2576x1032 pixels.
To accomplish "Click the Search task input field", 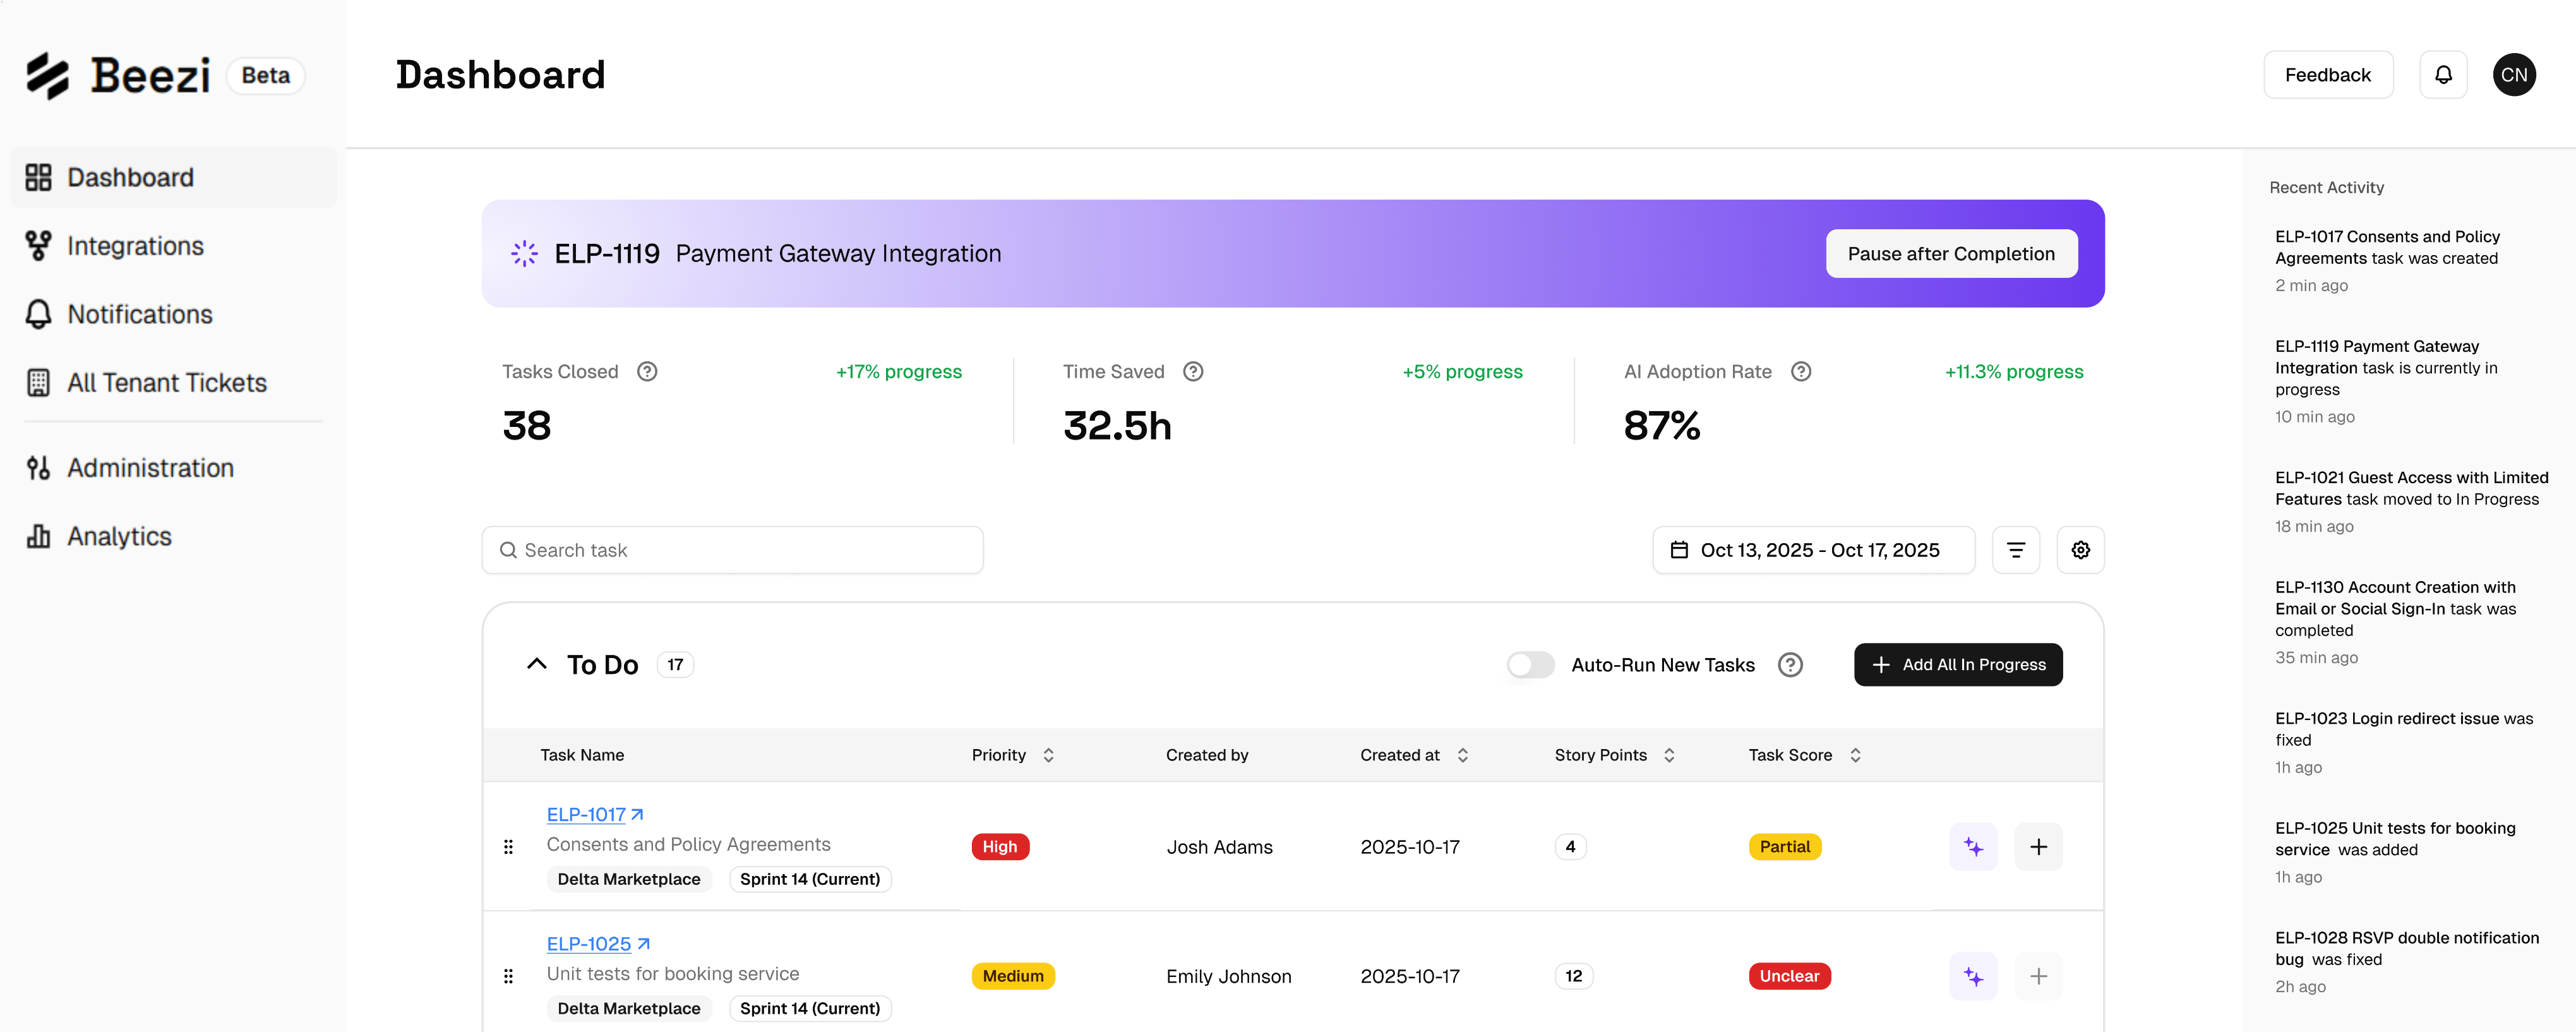I will [x=732, y=550].
